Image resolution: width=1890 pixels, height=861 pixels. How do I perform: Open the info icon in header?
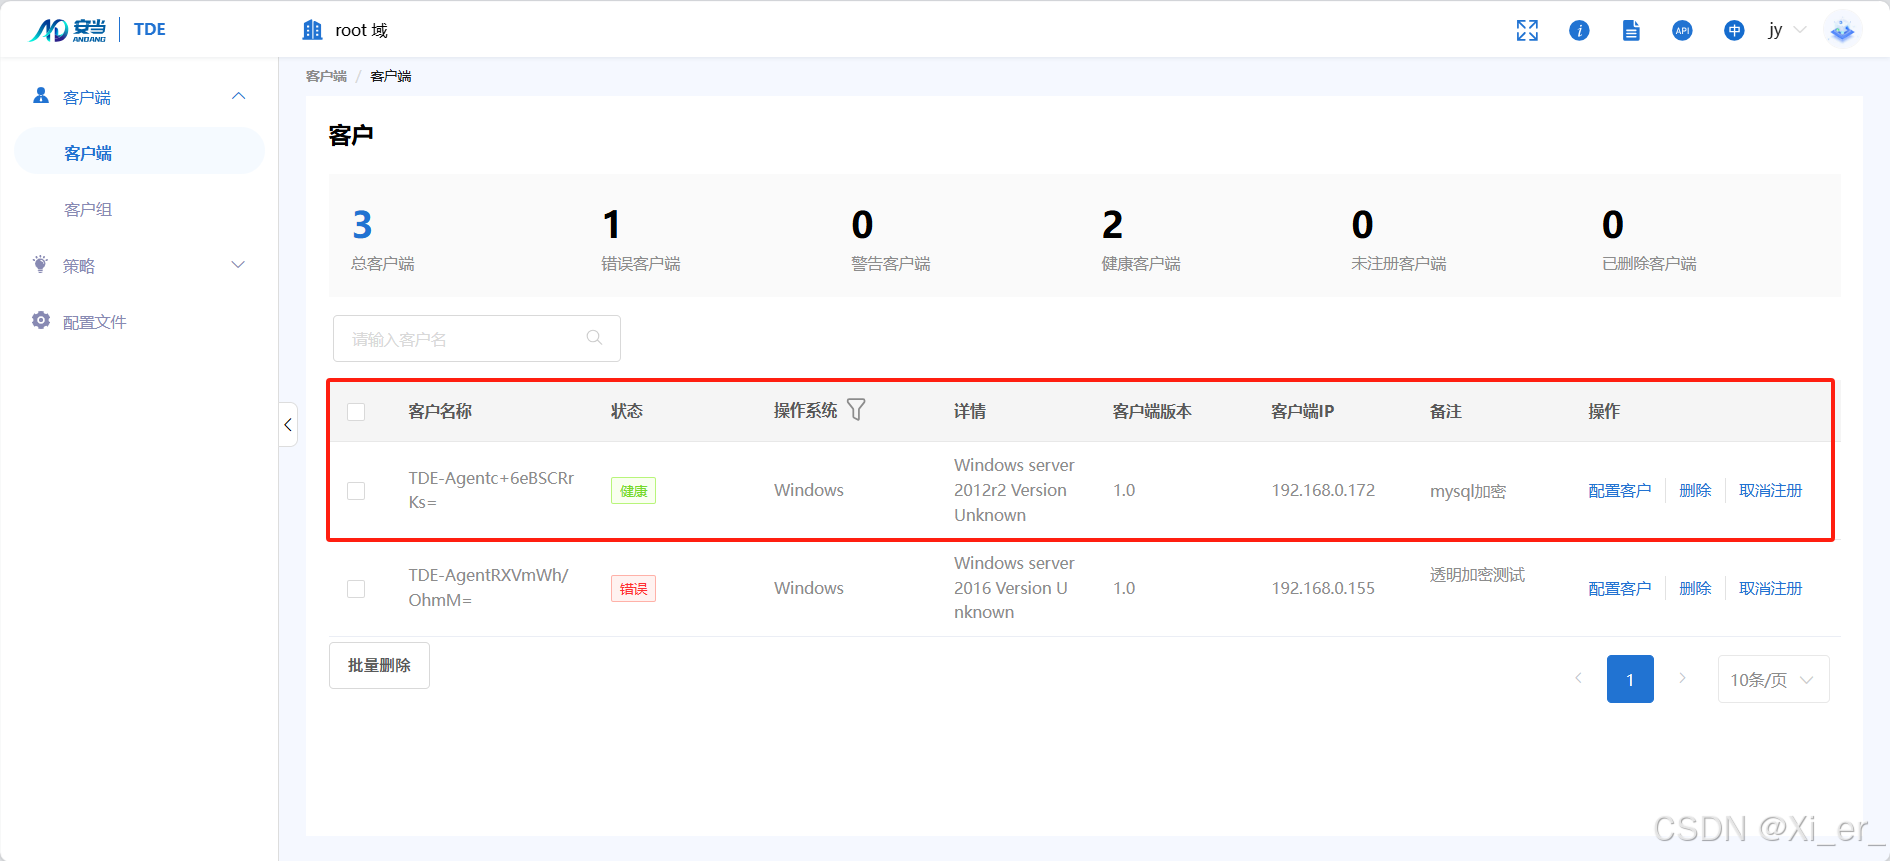pyautogui.click(x=1579, y=31)
